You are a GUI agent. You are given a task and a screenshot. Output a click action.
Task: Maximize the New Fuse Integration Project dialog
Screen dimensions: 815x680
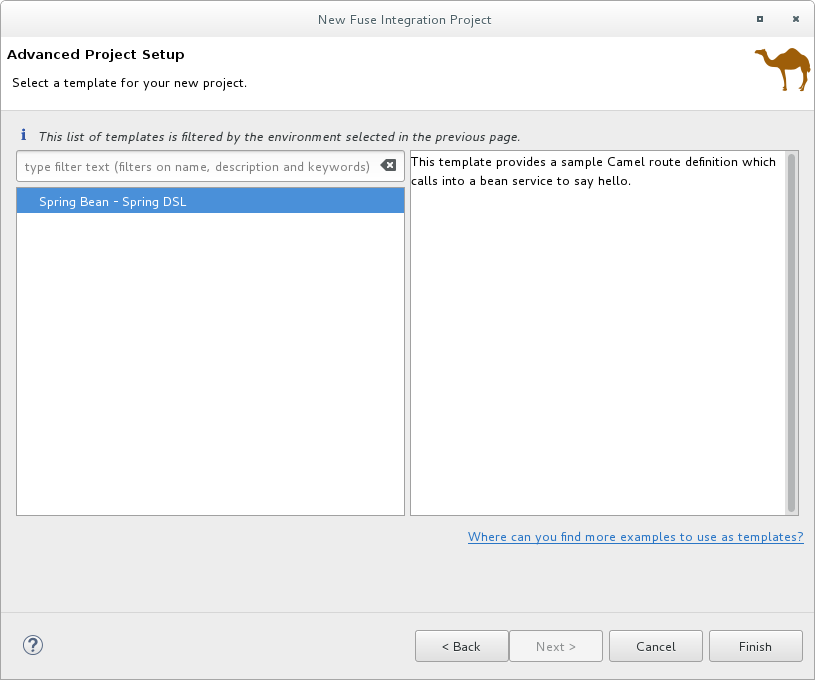click(760, 19)
